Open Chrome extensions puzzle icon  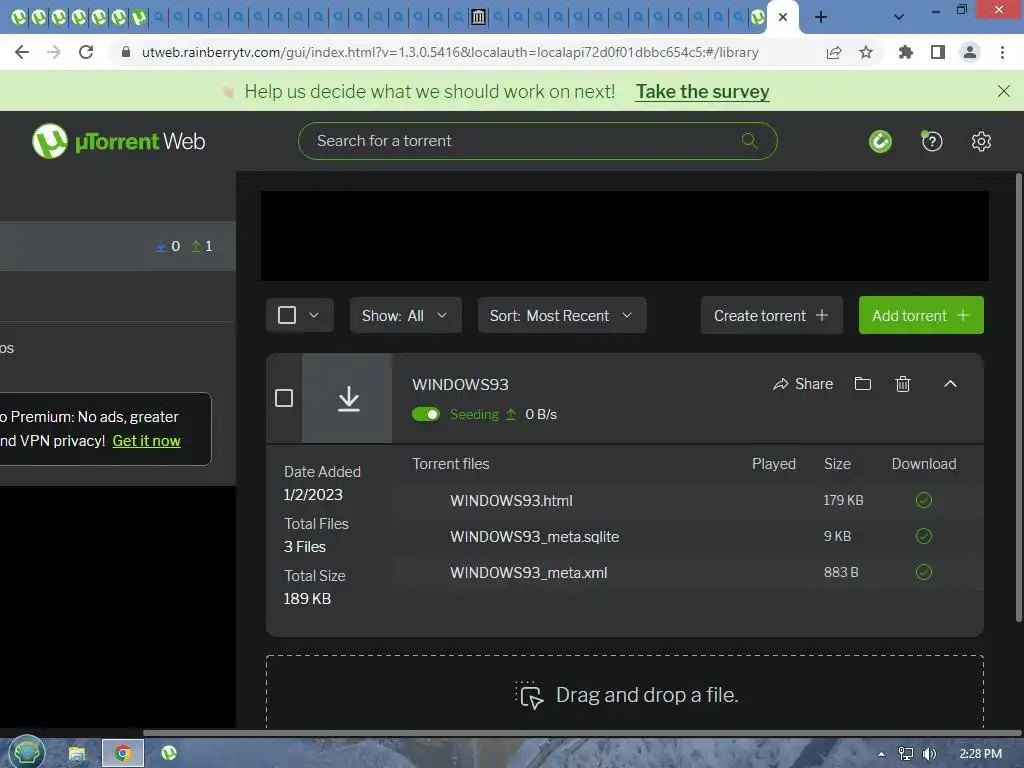(x=905, y=52)
